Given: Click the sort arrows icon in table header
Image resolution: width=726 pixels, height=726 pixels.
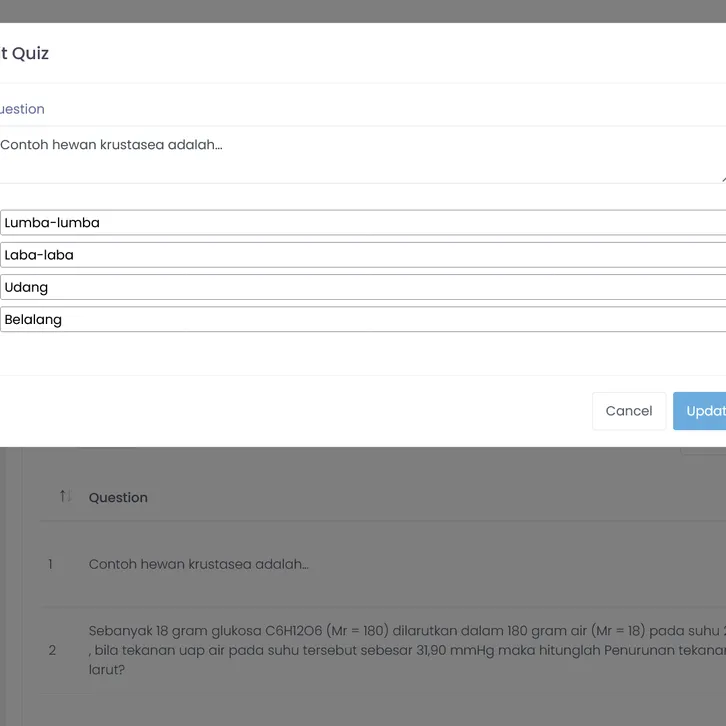Looking at the screenshot, I should point(65,496).
